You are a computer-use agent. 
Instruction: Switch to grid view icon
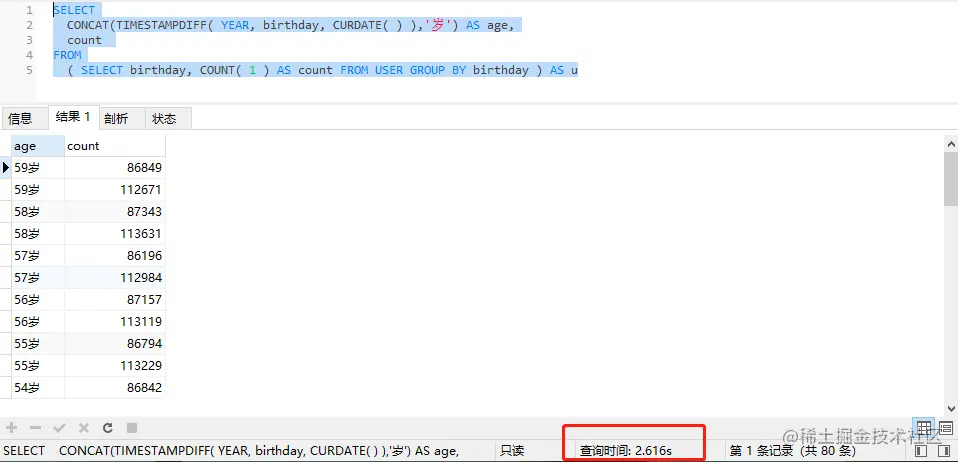pyautogui.click(x=924, y=427)
